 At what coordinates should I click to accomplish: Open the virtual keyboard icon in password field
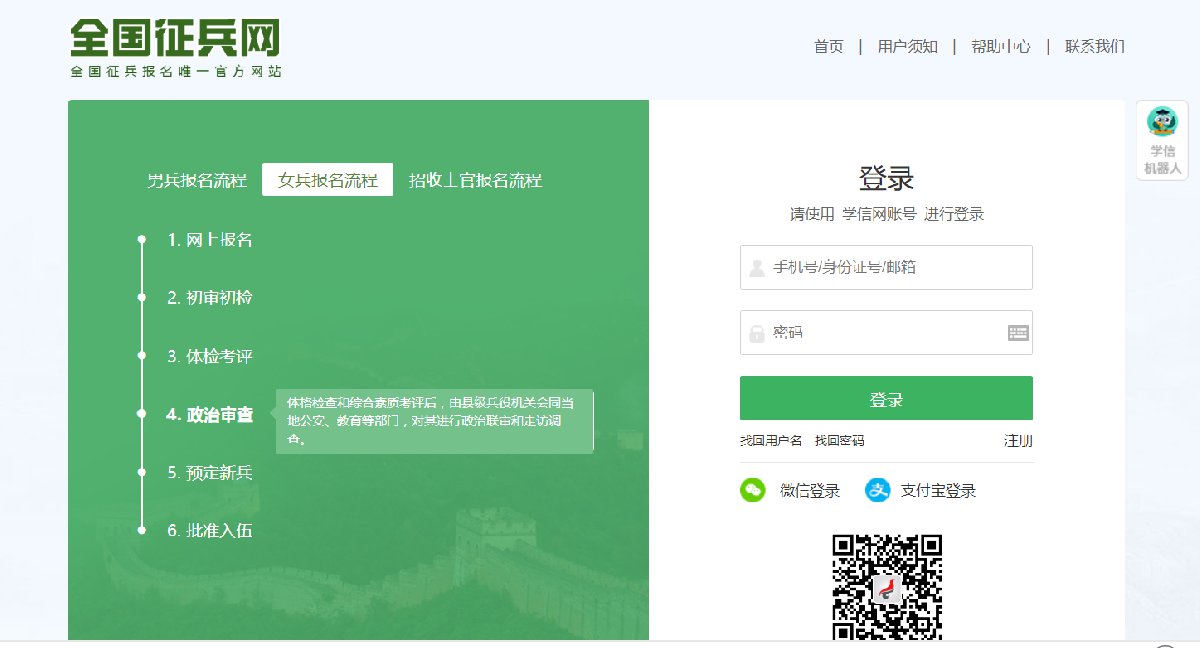(1018, 333)
